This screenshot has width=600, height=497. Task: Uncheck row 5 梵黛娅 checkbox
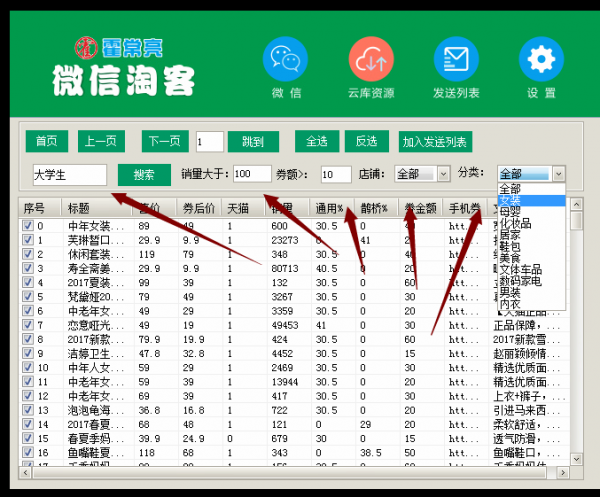pos(28,296)
